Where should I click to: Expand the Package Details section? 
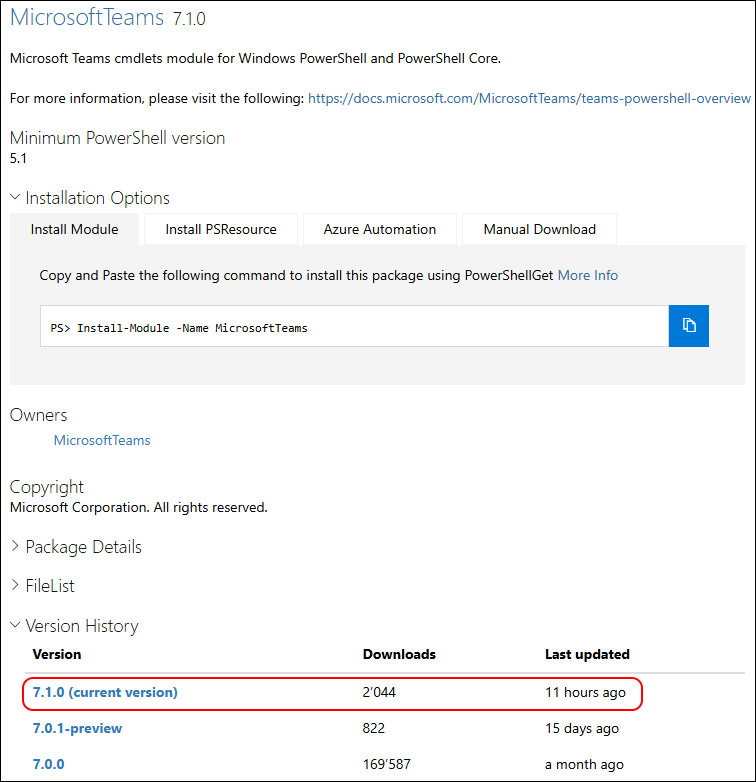point(76,547)
